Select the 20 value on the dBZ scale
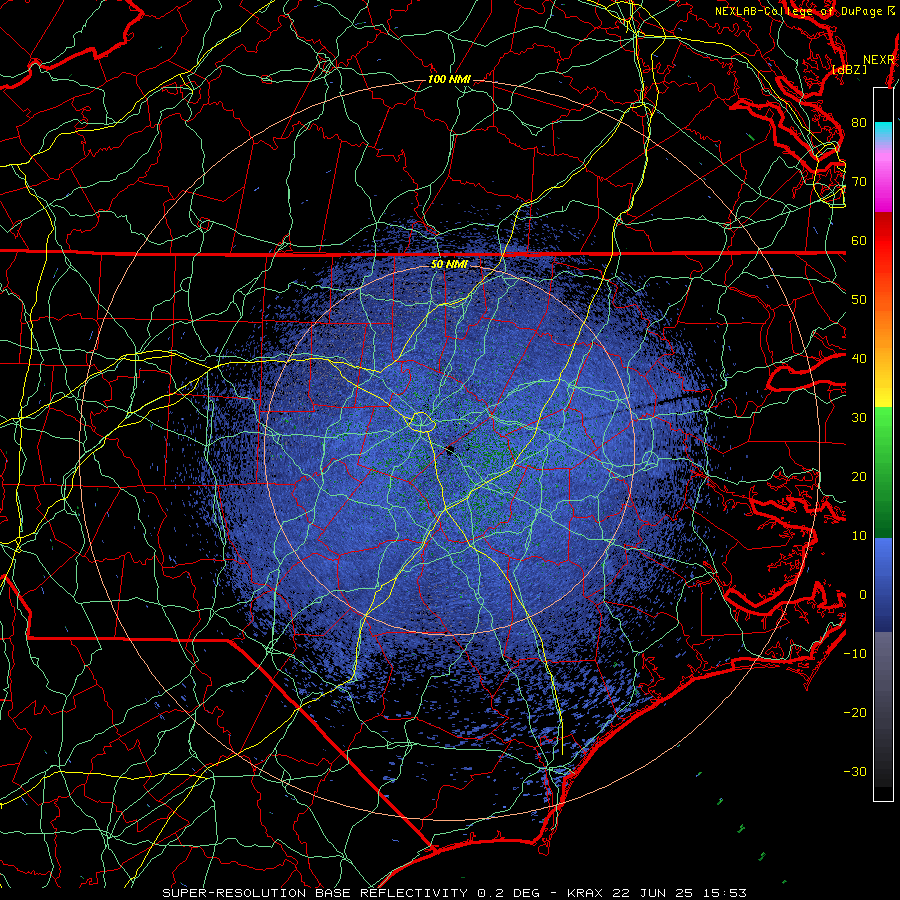Viewport: 900px width, 900px height. [859, 477]
